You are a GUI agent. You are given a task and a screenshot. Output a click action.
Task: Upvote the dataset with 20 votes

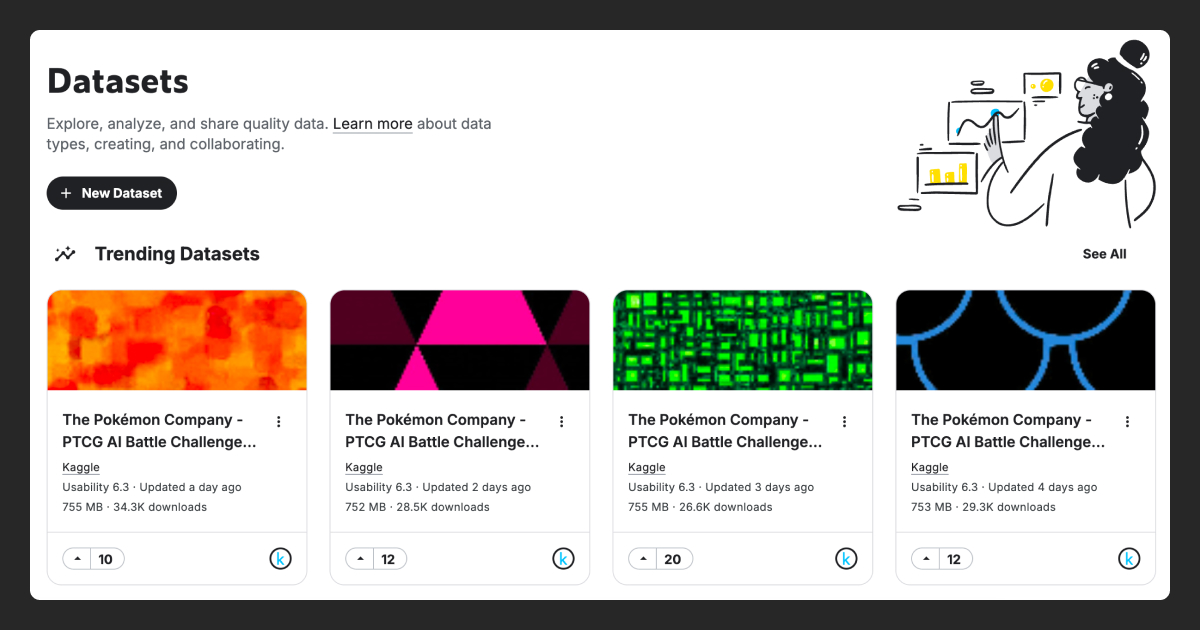tap(643, 559)
